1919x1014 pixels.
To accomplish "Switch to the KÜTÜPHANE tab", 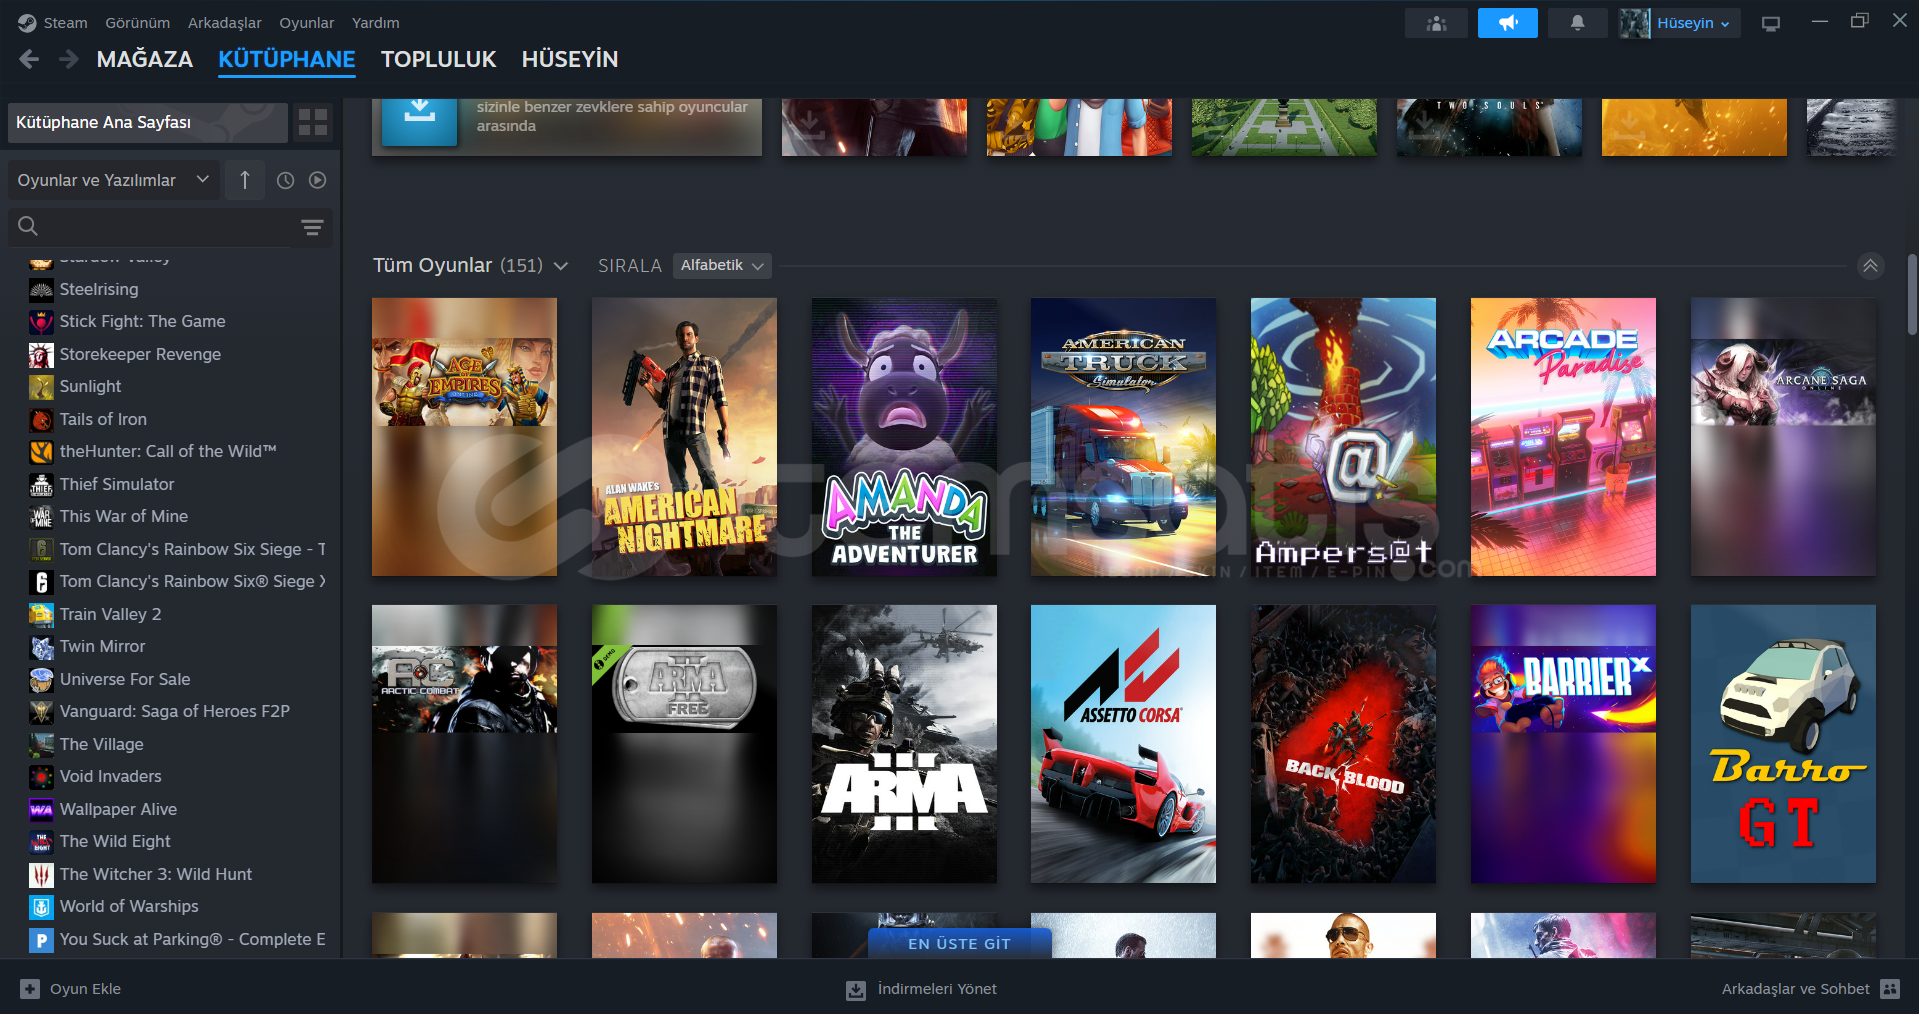I will 287,59.
